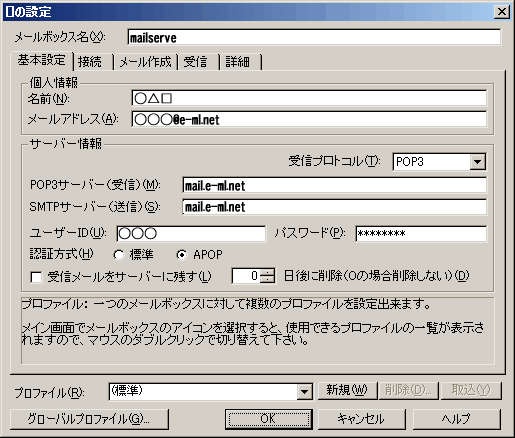Expand the プロファイル (標準) dropdown
This screenshot has width=515, height=438.
point(304,392)
